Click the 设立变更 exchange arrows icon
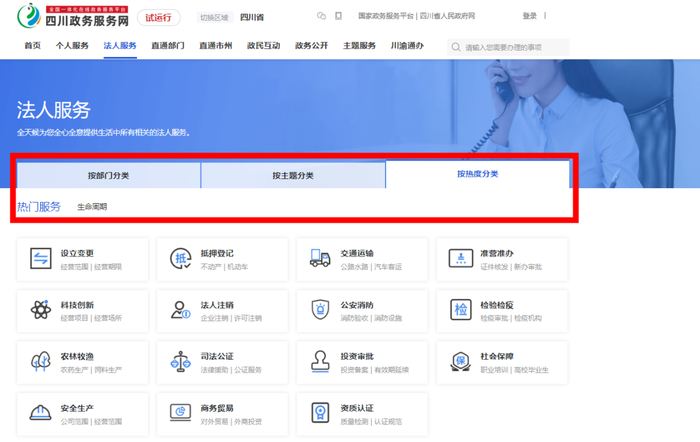 [41, 259]
